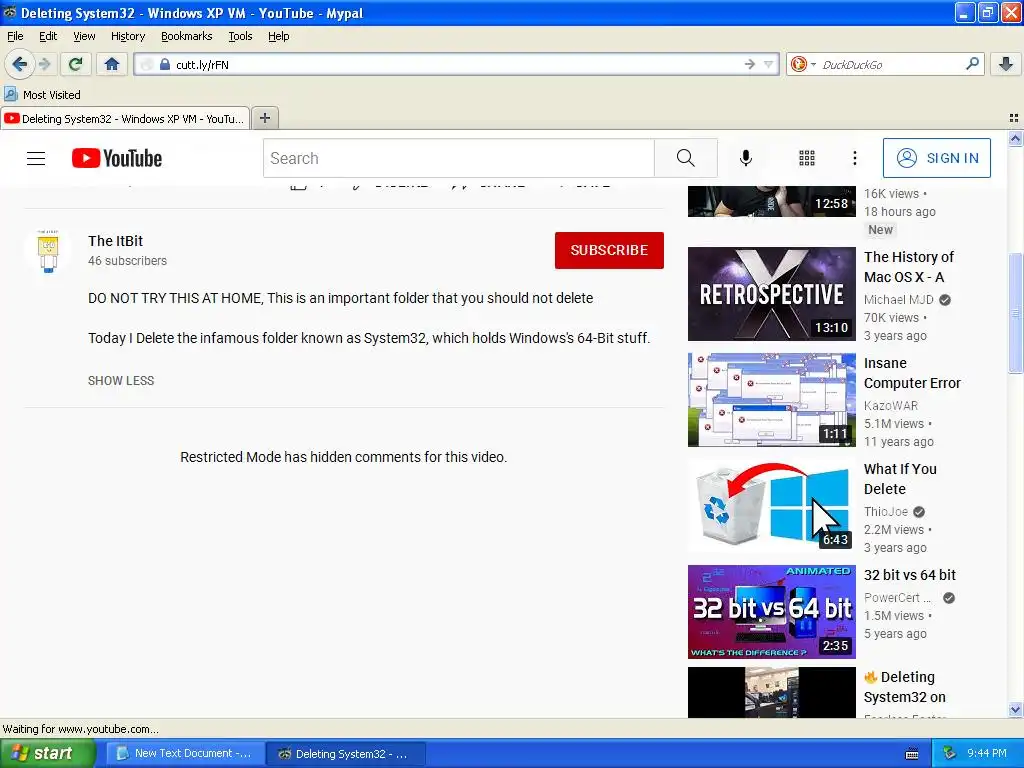The height and width of the screenshot is (768, 1024).
Task: Click inside the address bar URL field
Action: coord(457,64)
